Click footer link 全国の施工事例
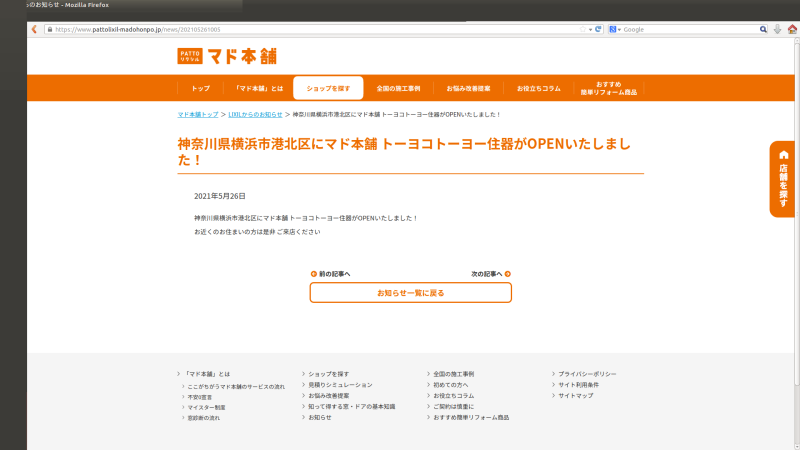The image size is (800, 450). click(454, 374)
